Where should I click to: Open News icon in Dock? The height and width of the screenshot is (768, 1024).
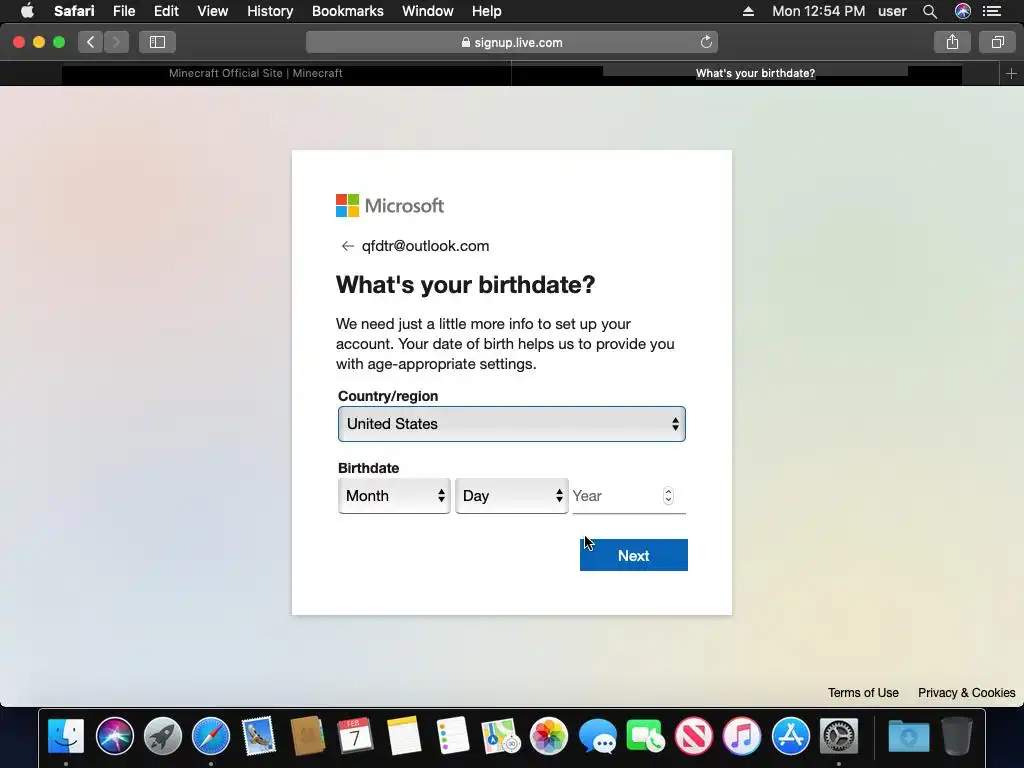(694, 736)
